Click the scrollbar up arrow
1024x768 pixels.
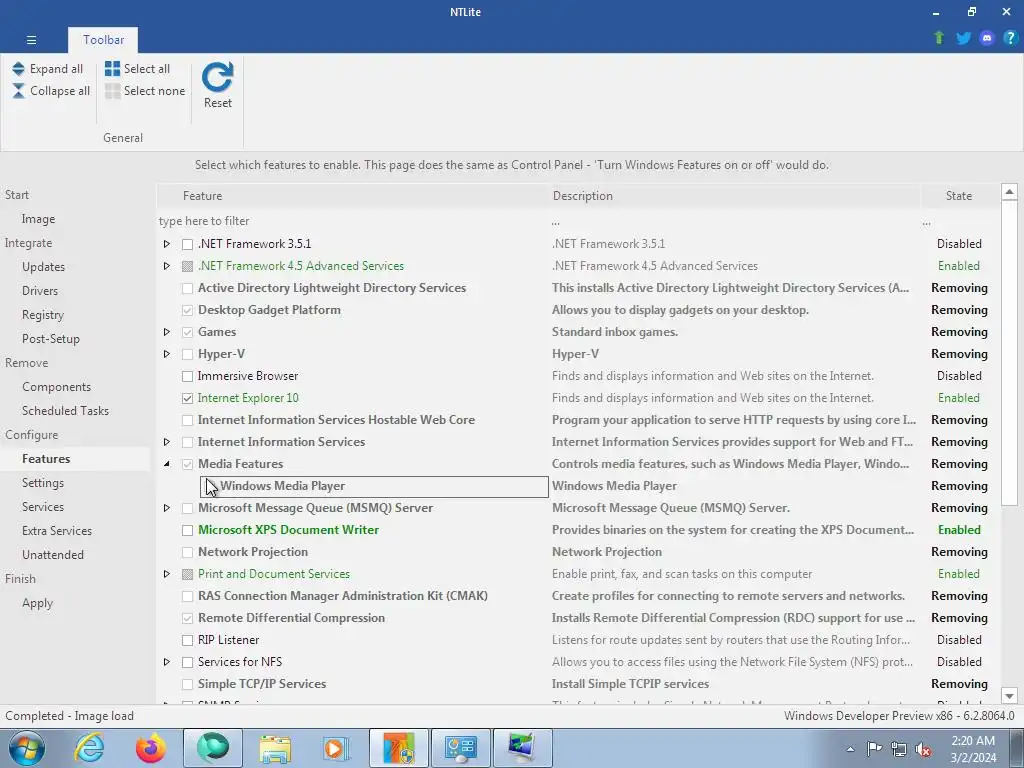1009,192
